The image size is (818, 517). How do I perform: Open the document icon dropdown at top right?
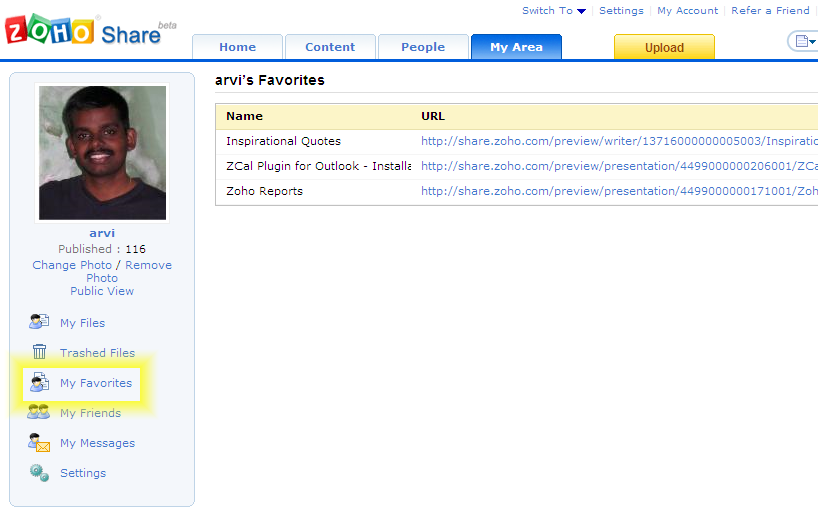[x=803, y=41]
